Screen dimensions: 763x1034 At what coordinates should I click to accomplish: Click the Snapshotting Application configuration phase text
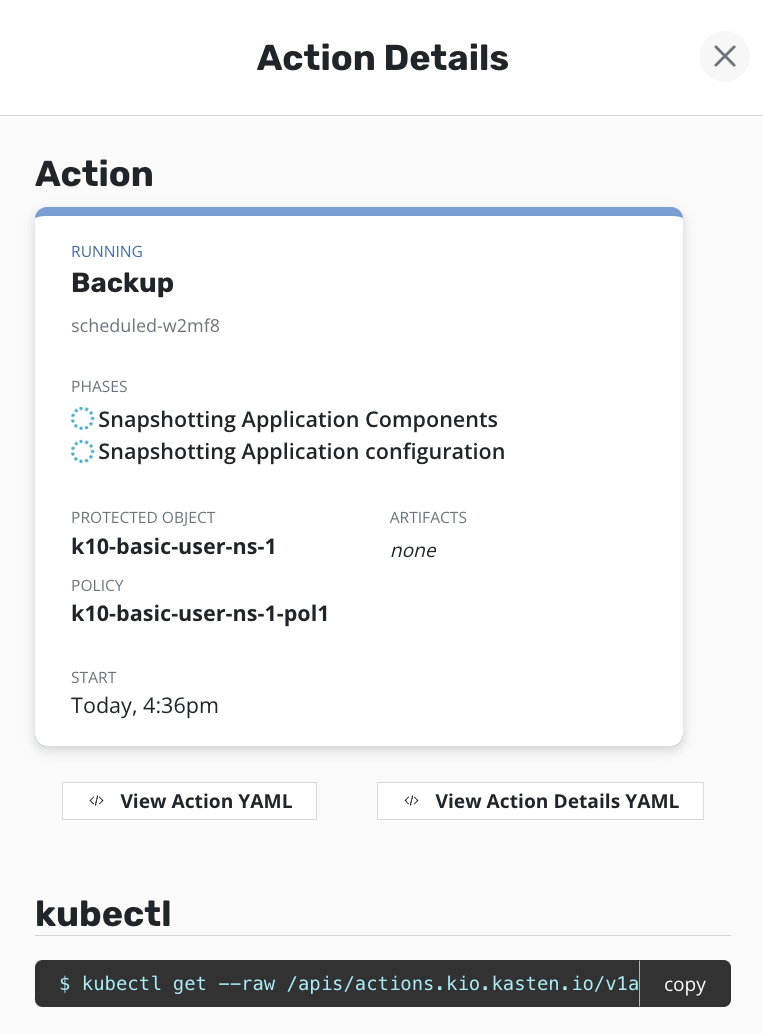[x=301, y=452]
